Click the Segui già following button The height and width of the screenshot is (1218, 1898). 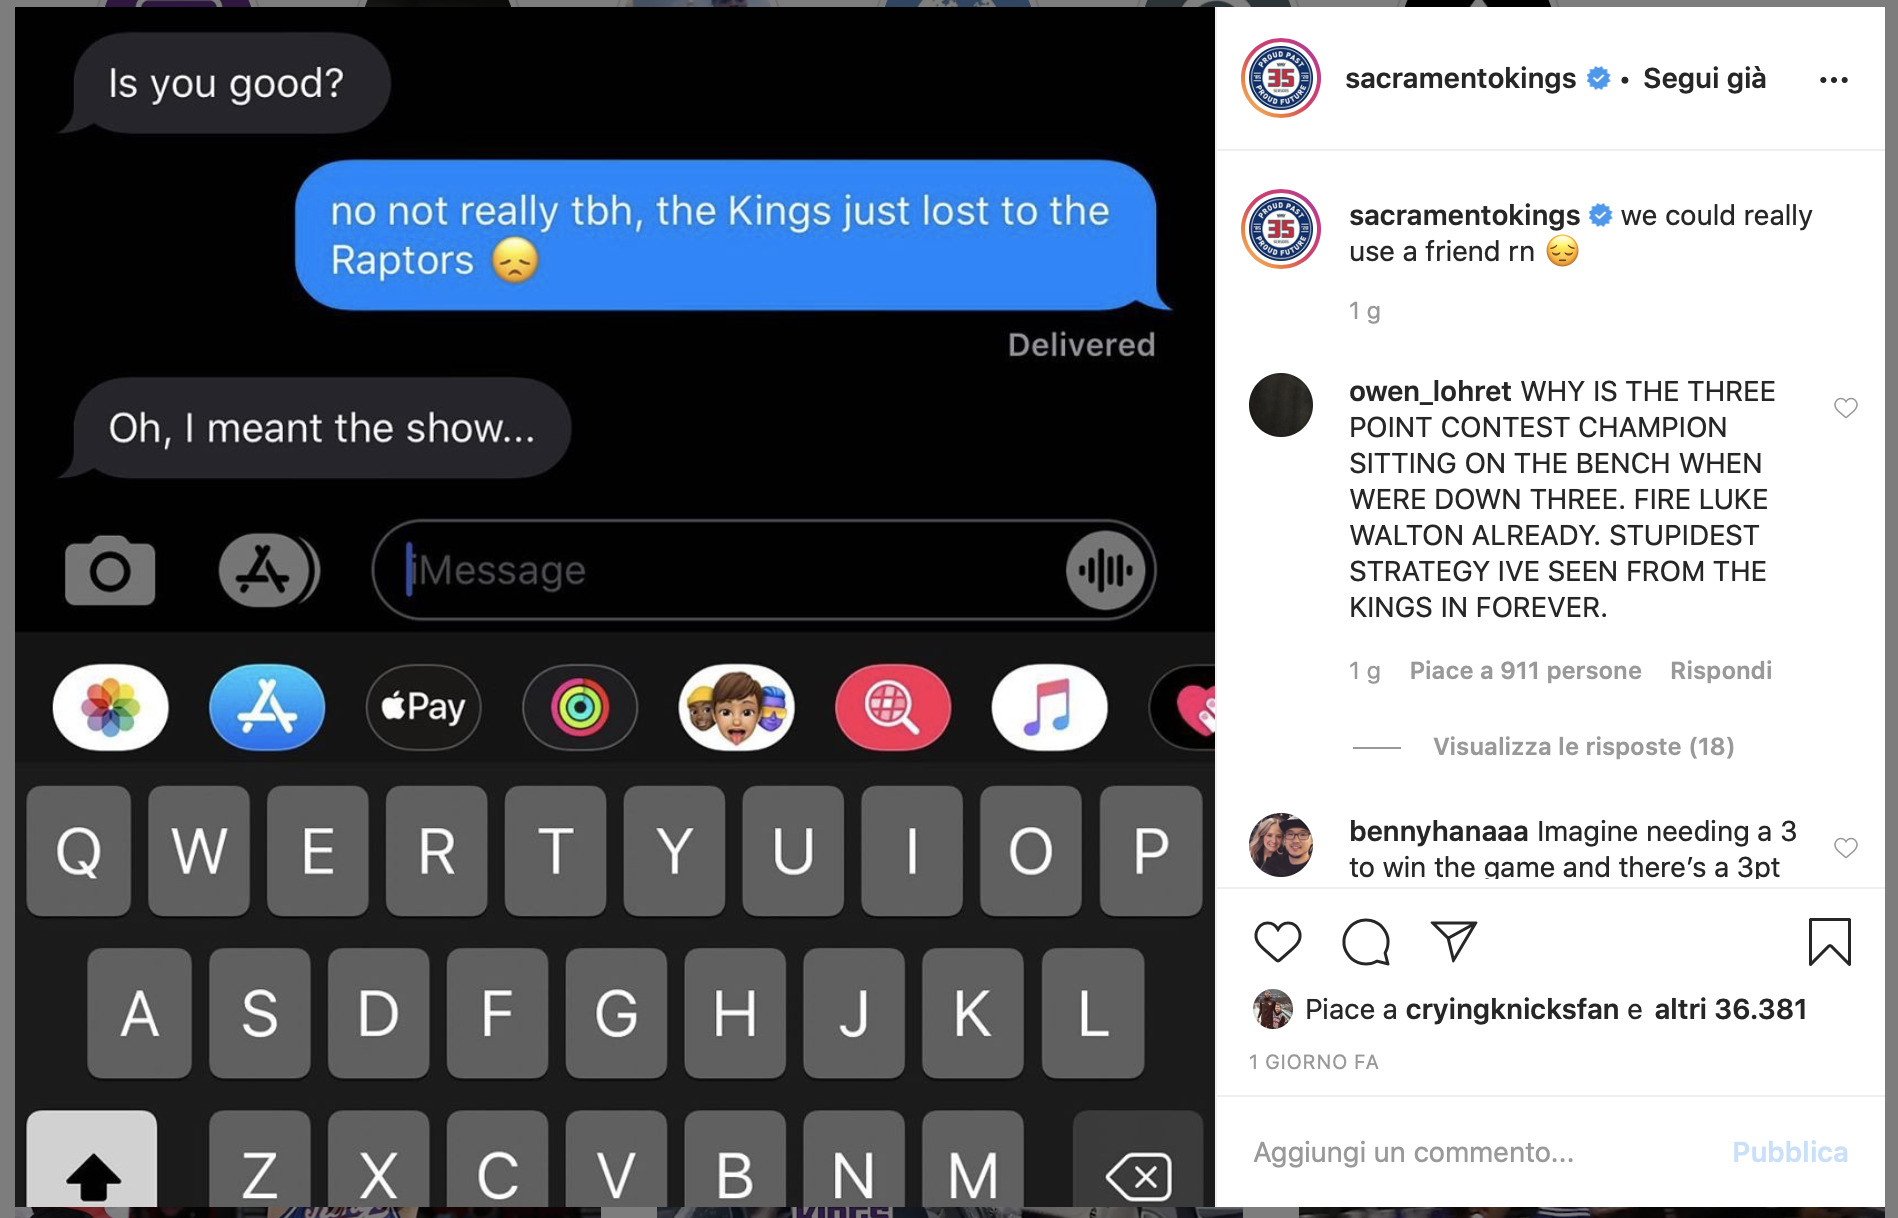(1704, 79)
